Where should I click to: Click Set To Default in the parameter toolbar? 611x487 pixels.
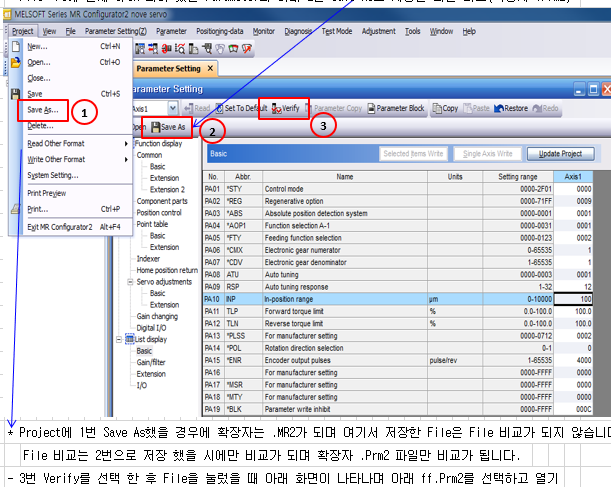(241, 108)
